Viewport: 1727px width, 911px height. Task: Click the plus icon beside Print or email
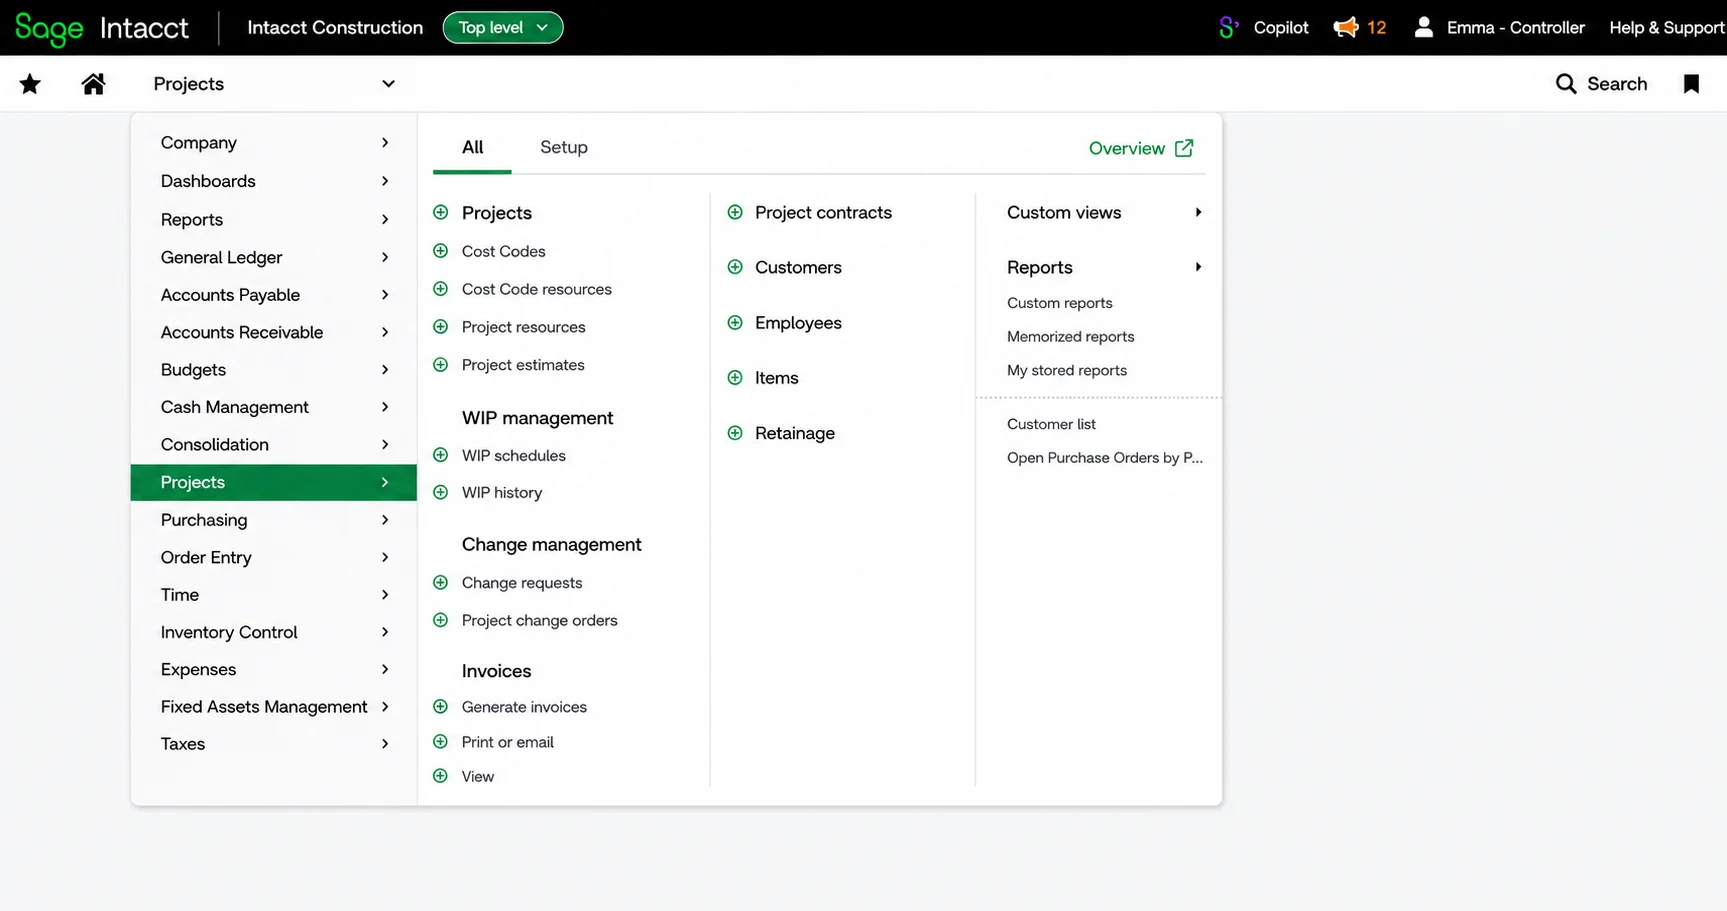coord(440,741)
